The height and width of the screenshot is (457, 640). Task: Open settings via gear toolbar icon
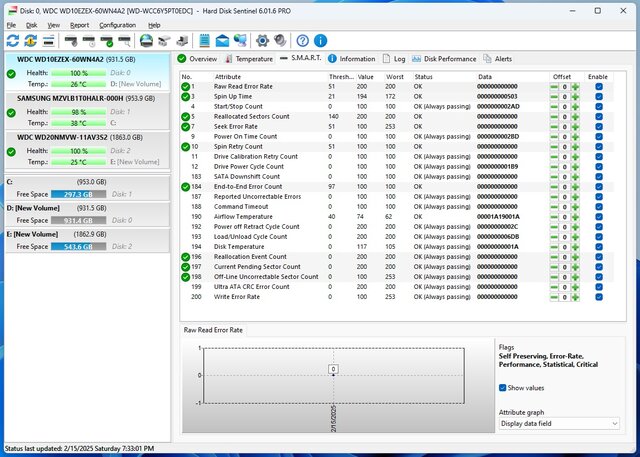tap(262, 41)
